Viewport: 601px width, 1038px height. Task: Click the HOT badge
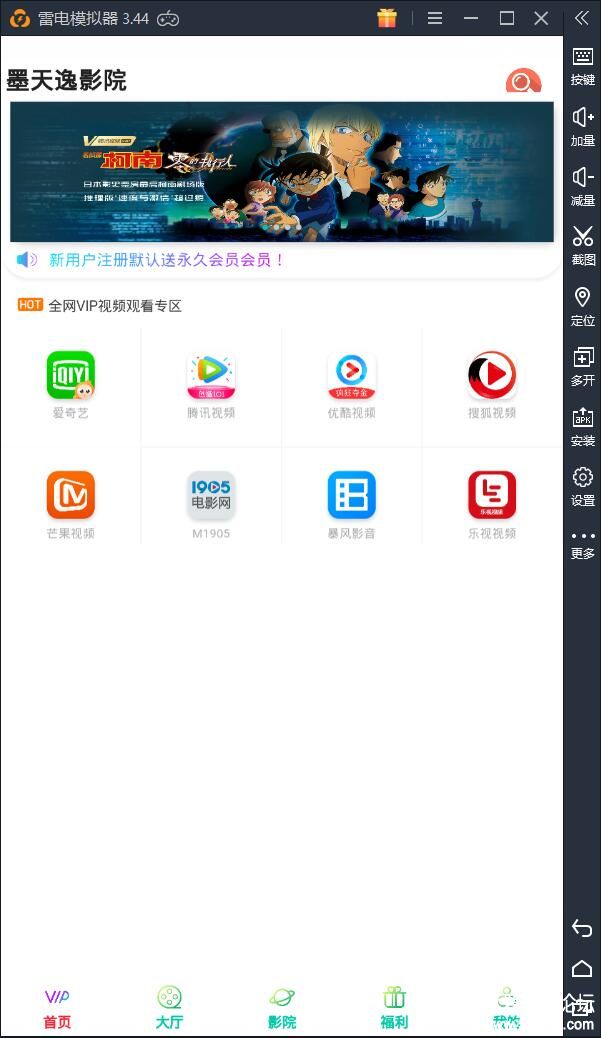(30, 305)
